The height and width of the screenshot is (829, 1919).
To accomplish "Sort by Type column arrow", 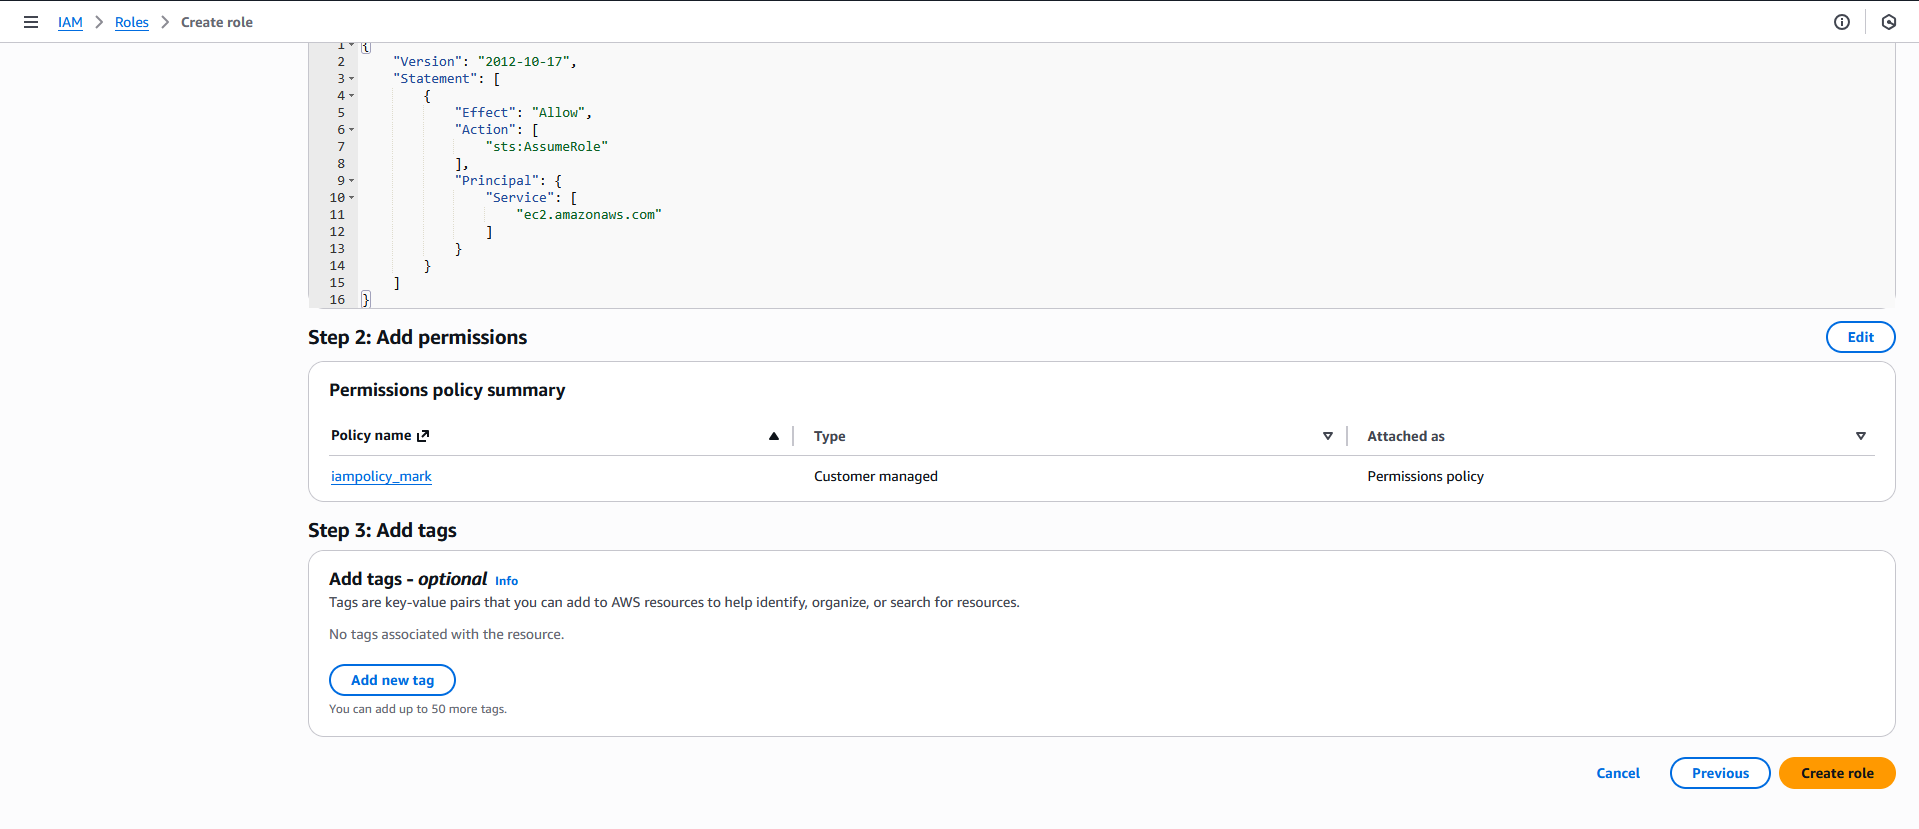I will click(x=1328, y=436).
